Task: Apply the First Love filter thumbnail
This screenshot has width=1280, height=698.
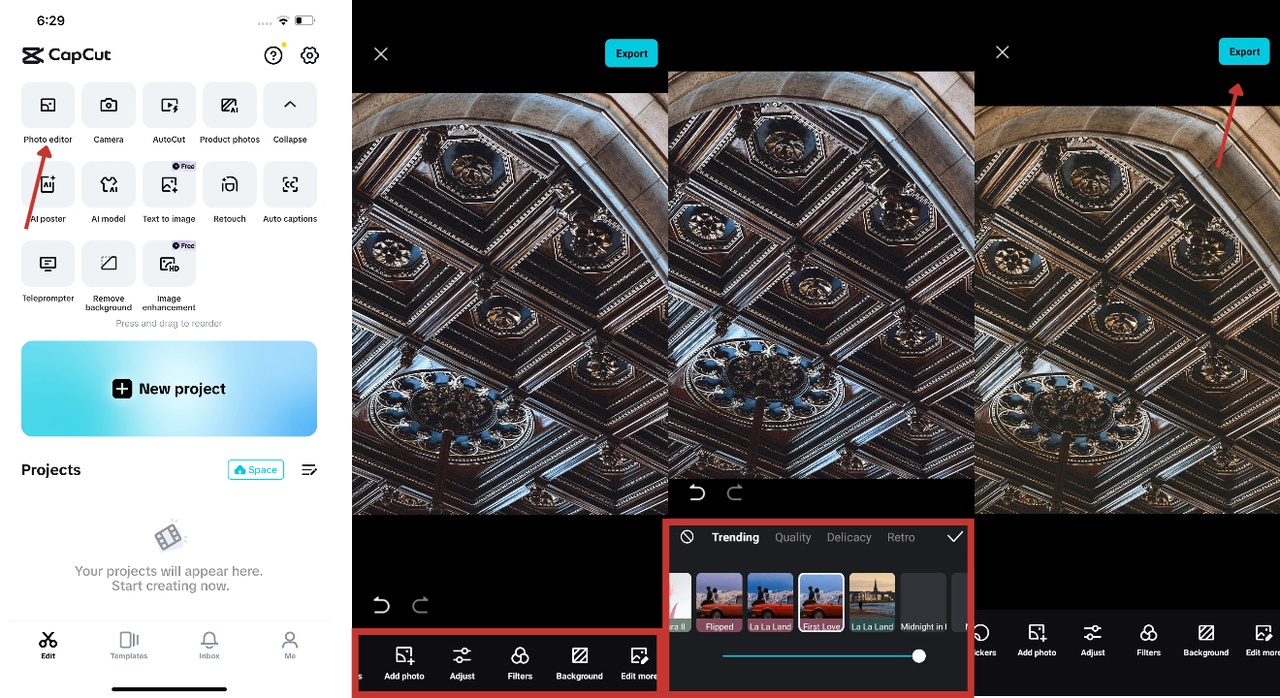Action: point(821,602)
